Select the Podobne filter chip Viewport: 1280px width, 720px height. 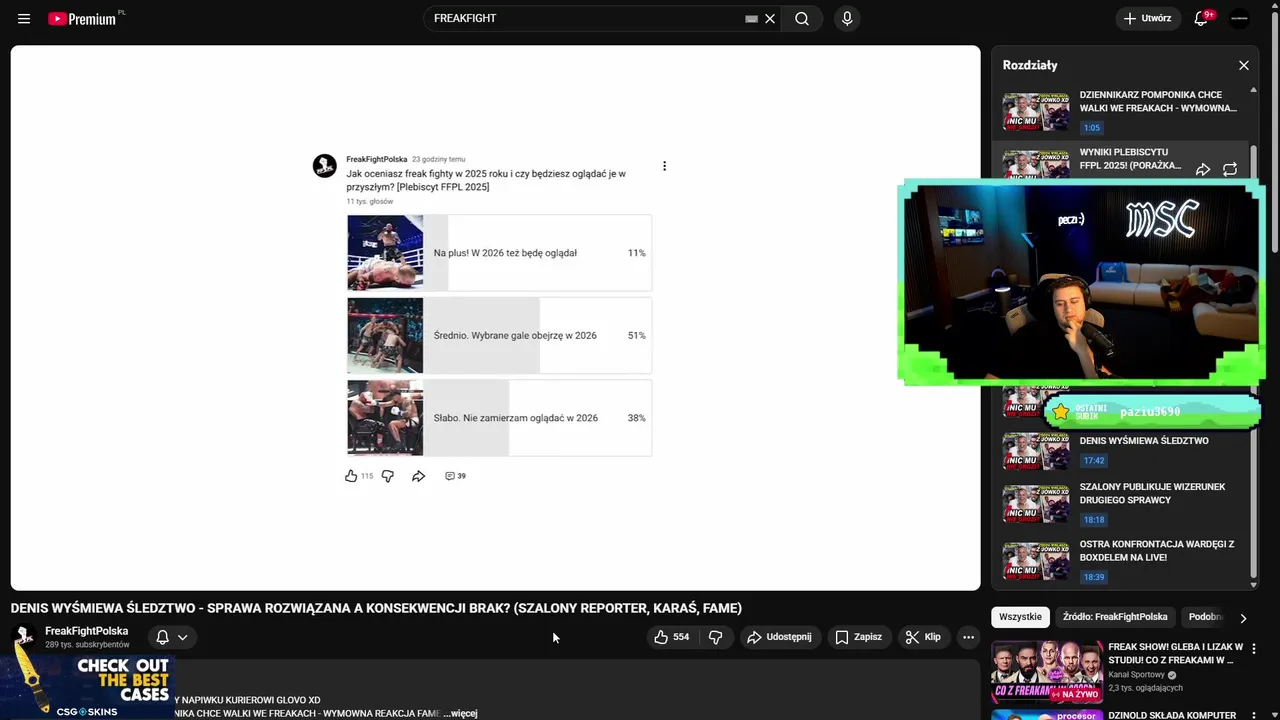(1205, 617)
